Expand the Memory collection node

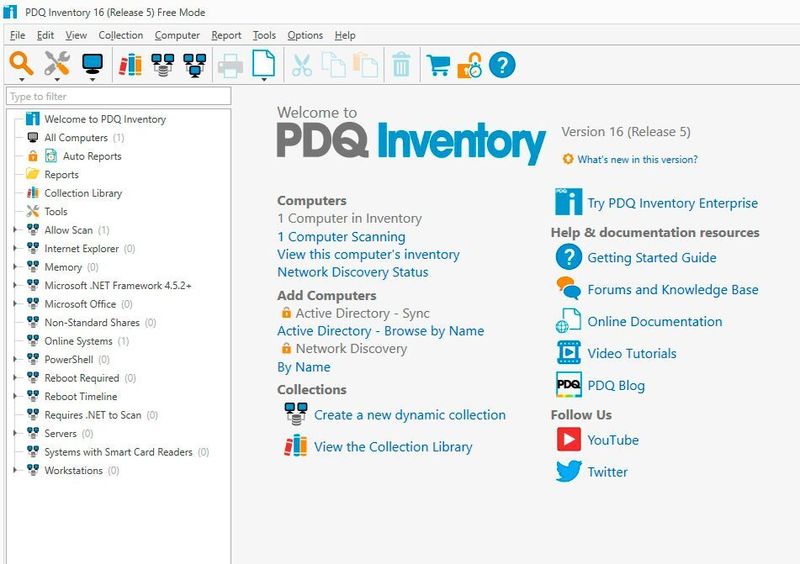coord(15,267)
